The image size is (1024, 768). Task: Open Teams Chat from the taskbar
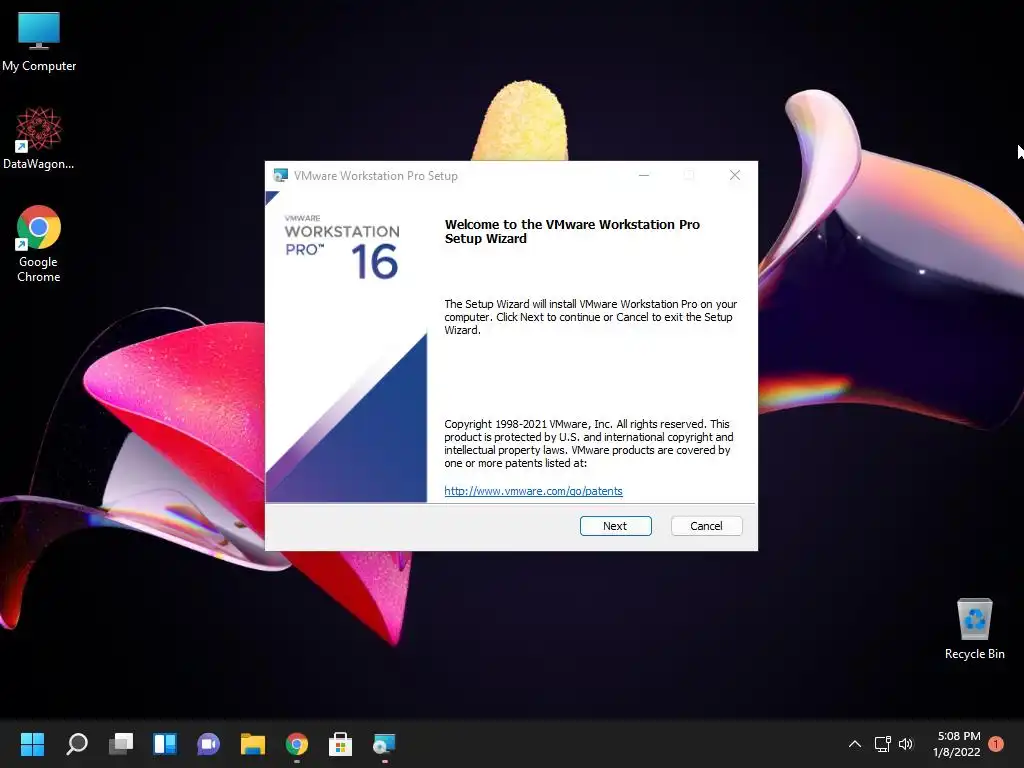(208, 744)
